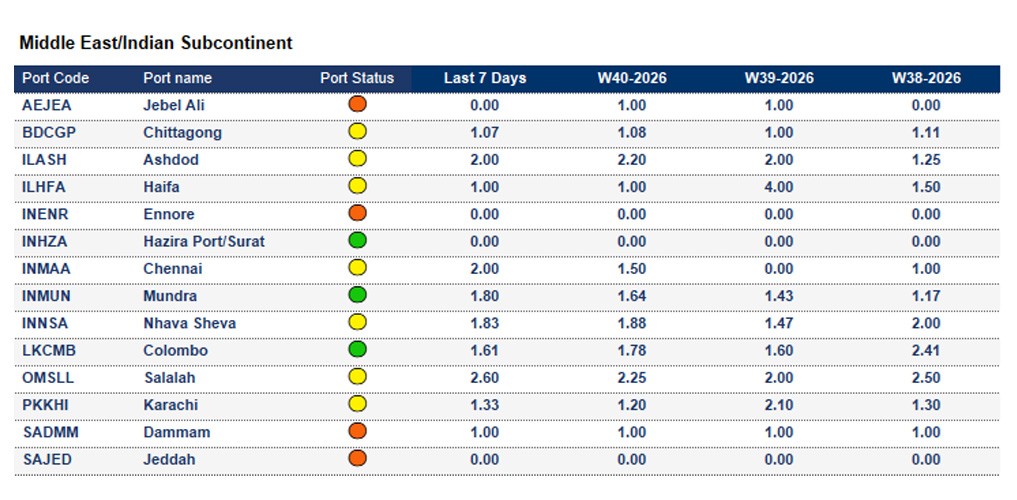Screen dimensions: 1017x500
Task: Select port code PKKHI
Action: [x=45, y=405]
